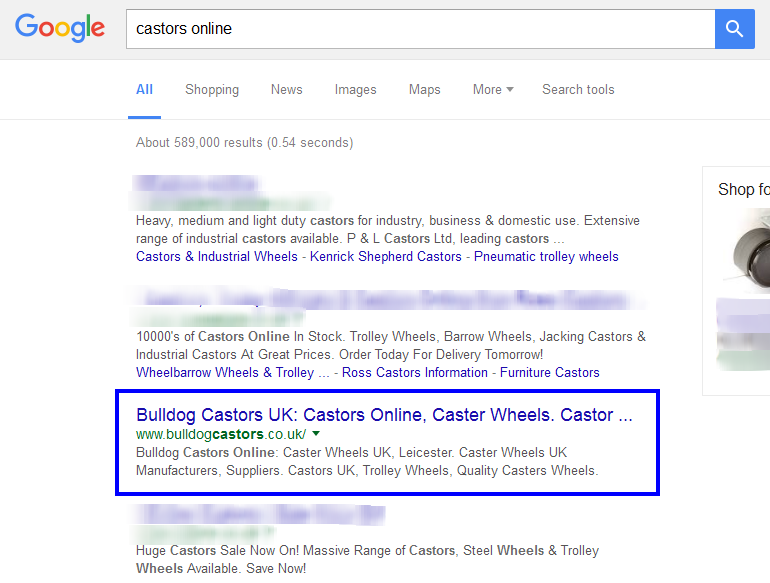Open Kenrick Shepherd Castors sitelink

pos(386,256)
